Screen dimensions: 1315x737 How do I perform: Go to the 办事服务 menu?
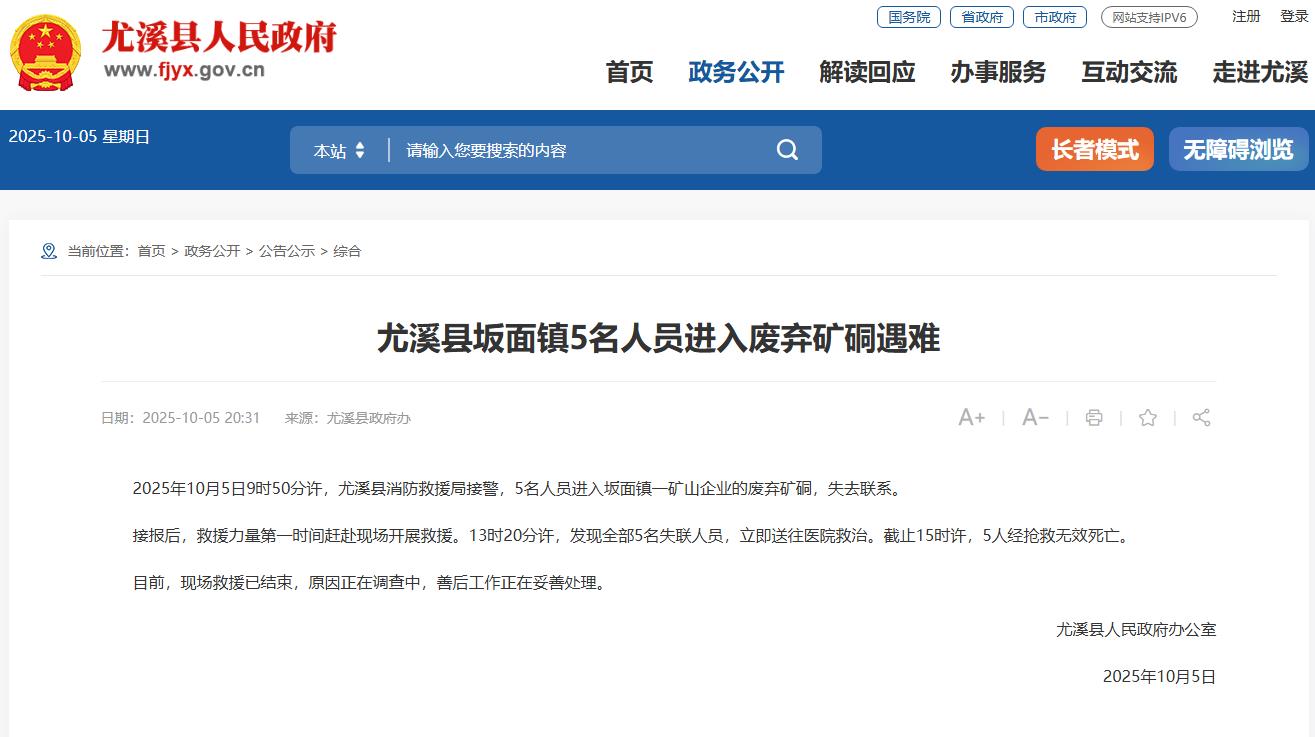click(998, 72)
